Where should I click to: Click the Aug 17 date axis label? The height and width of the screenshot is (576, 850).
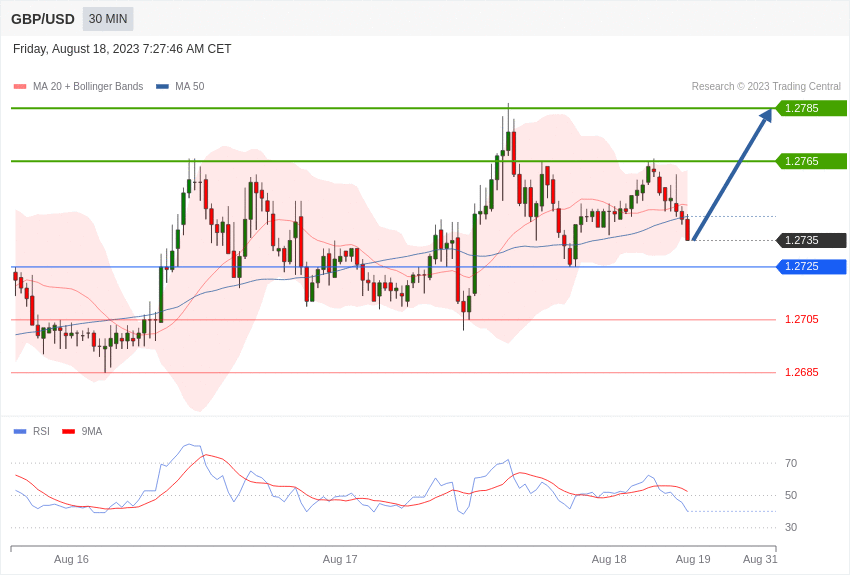click(340, 559)
